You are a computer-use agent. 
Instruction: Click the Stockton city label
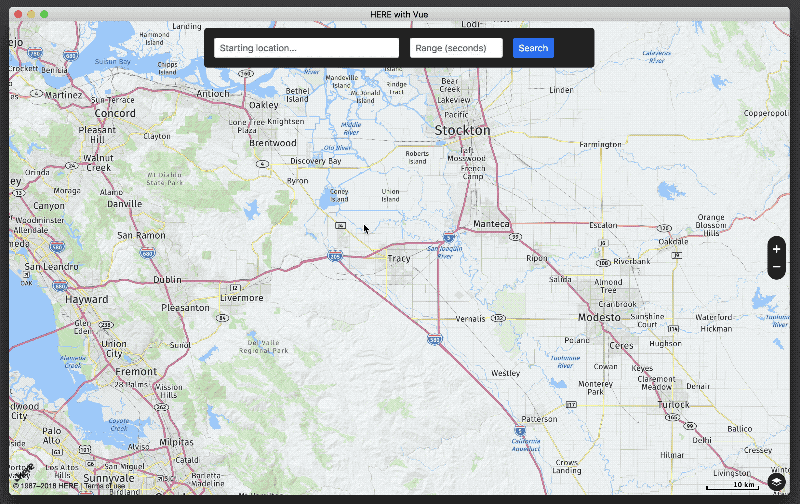(x=462, y=131)
